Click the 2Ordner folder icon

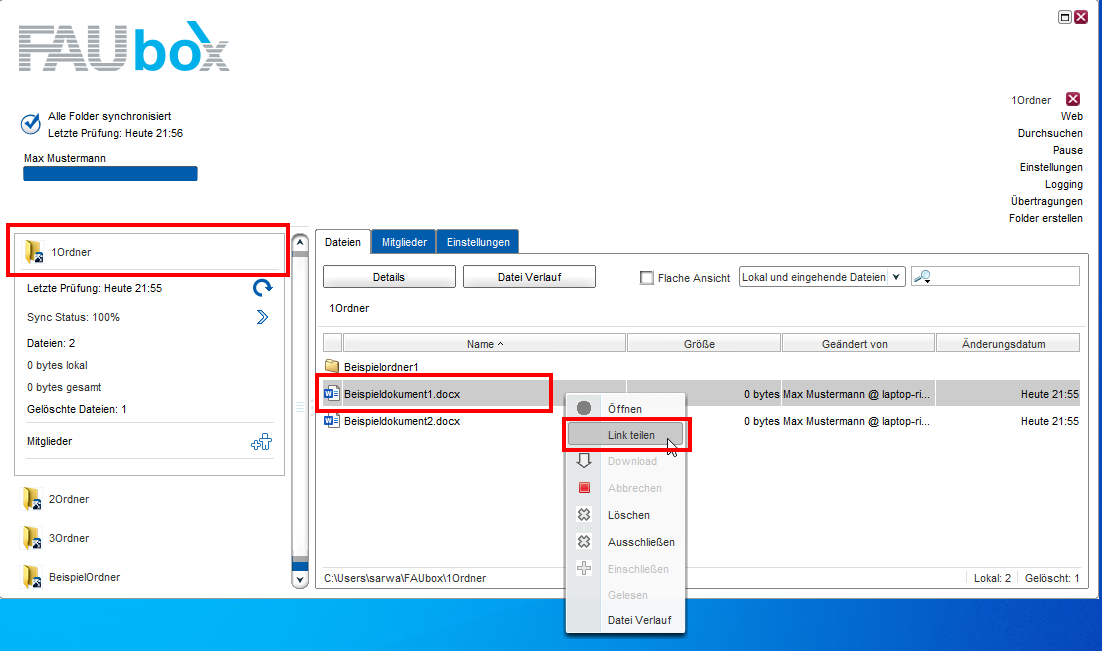[31, 499]
